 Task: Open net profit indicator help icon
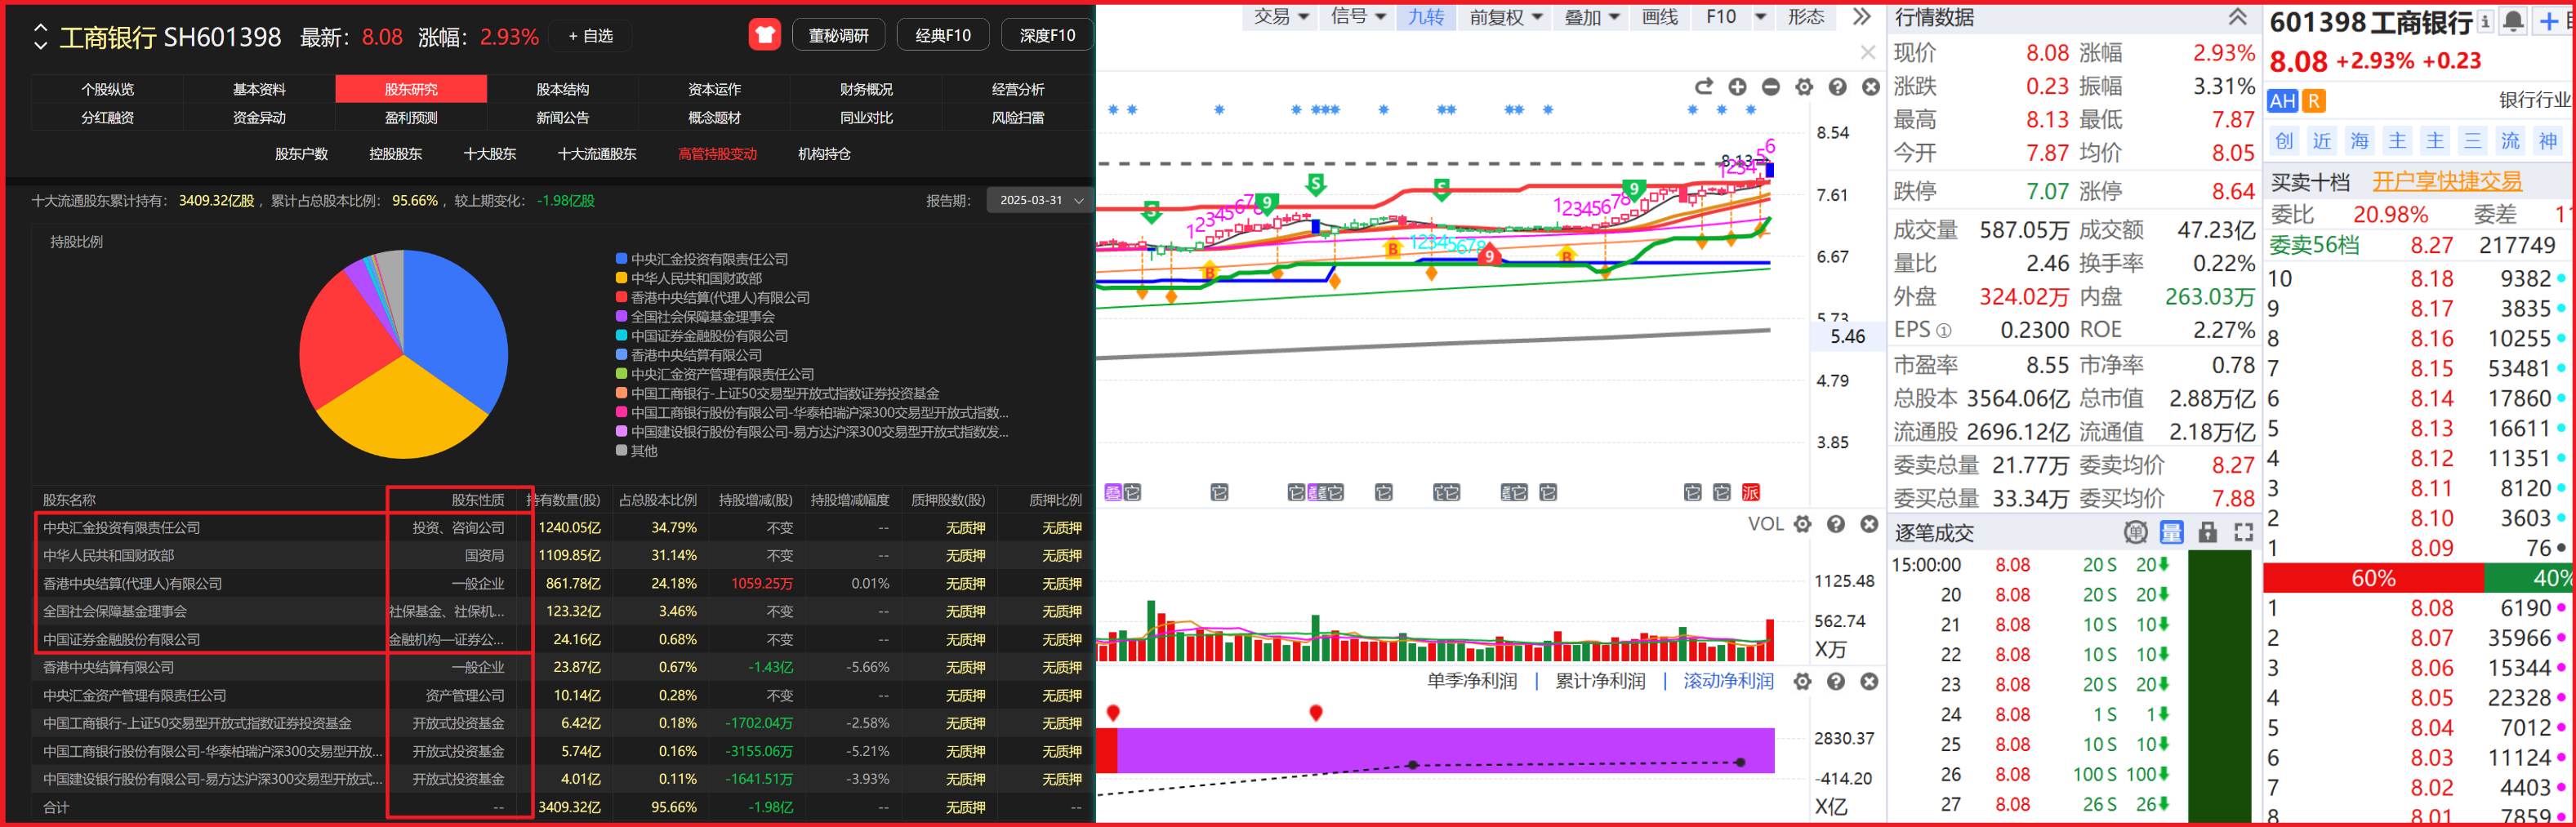click(1836, 681)
